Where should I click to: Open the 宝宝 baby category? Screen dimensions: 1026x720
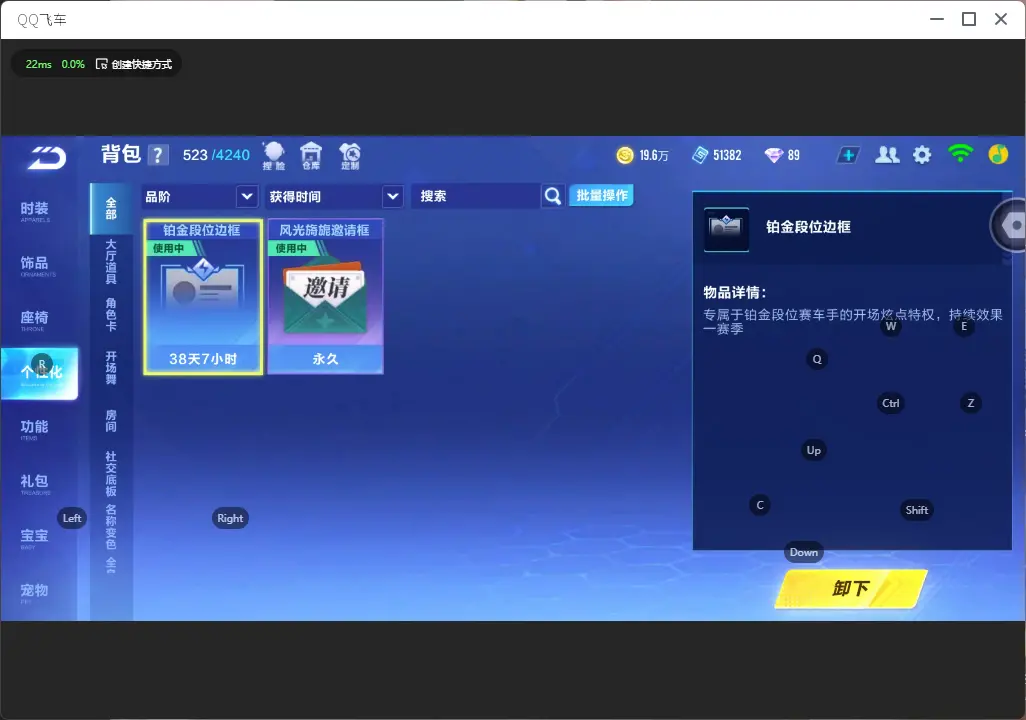tap(35, 537)
